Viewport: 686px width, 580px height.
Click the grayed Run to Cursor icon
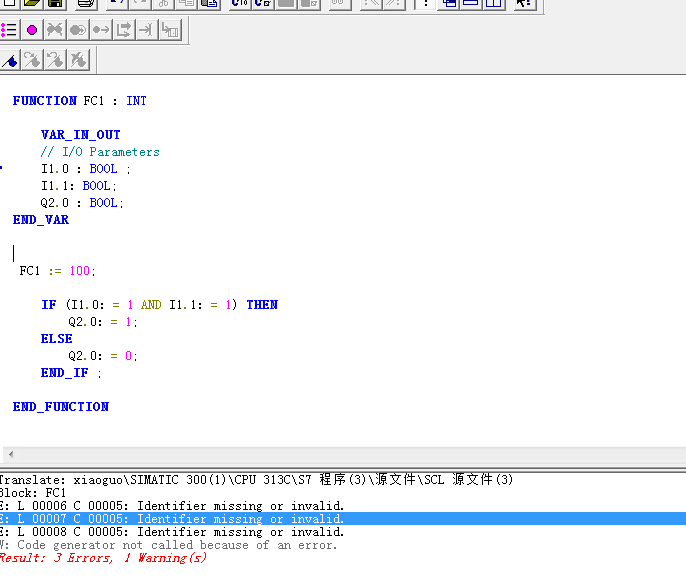147,30
